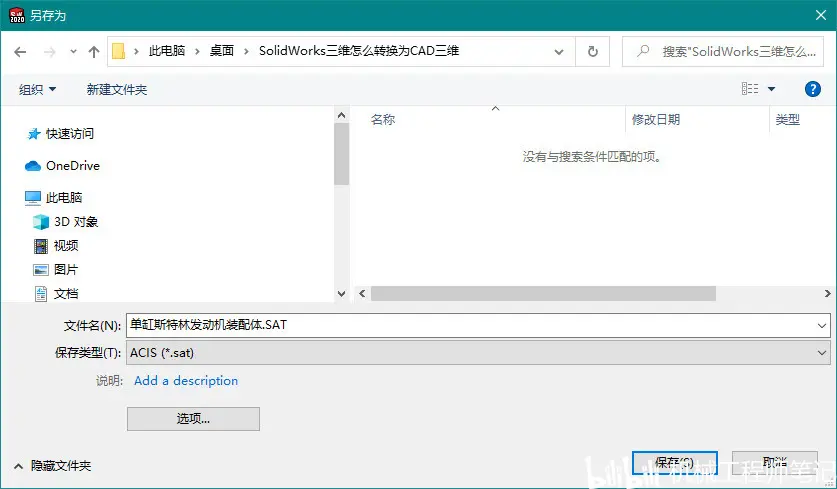Refresh the current folder

(593, 51)
